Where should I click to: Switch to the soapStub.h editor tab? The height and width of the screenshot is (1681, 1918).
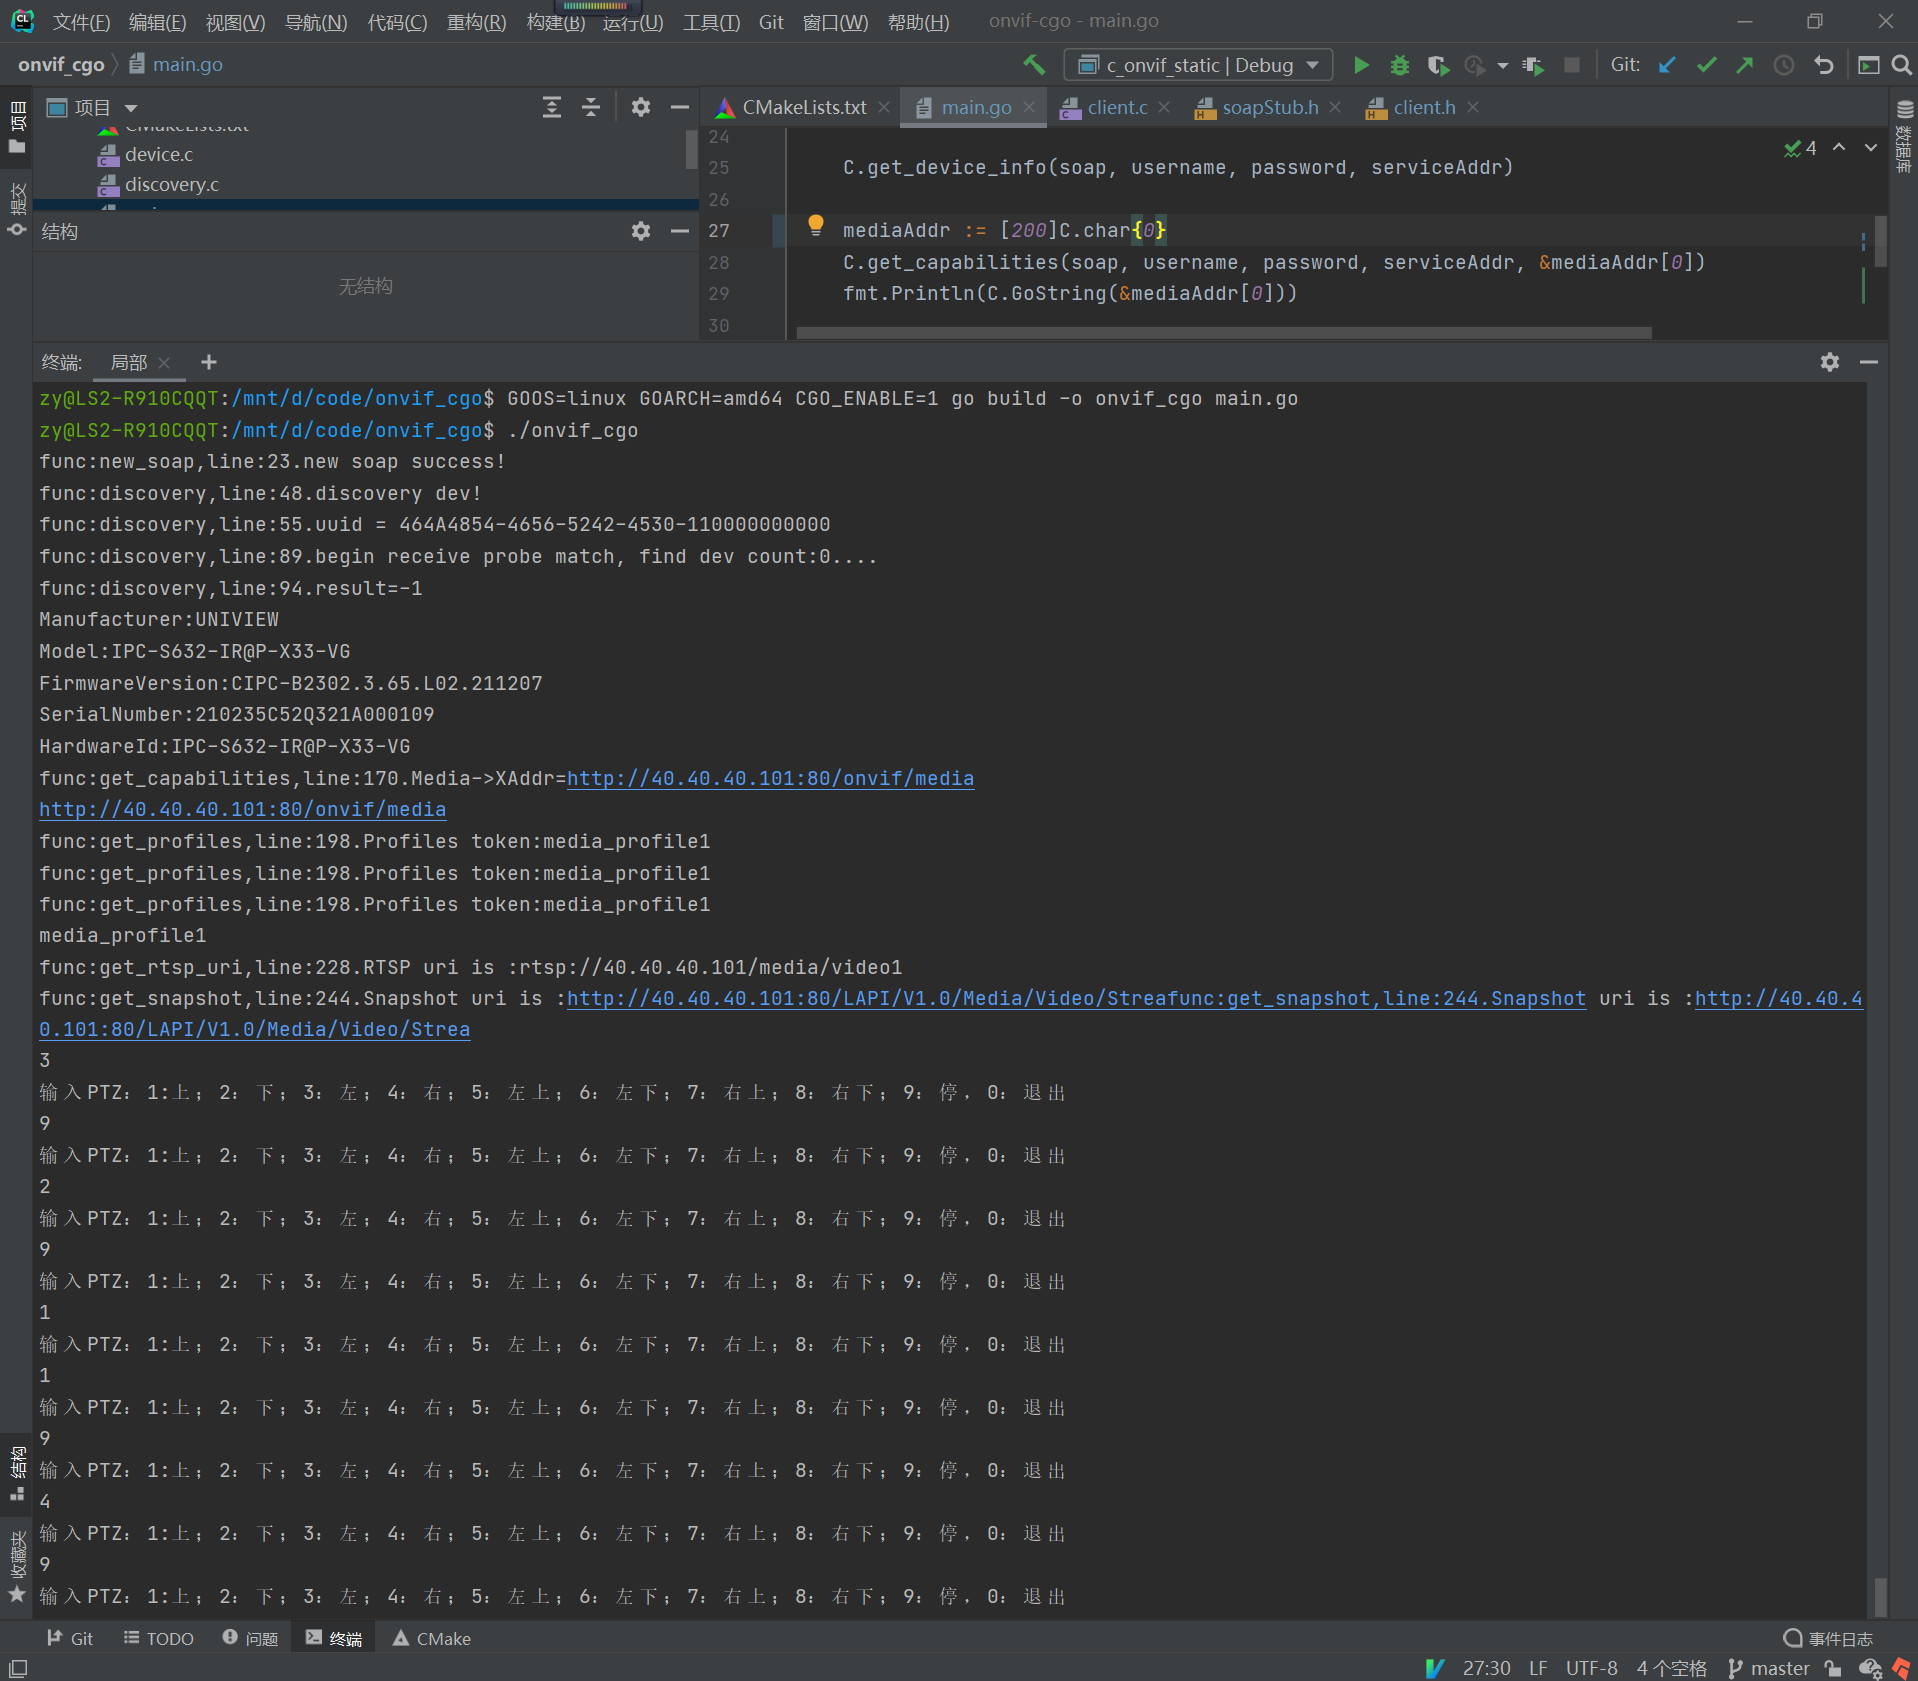click(1268, 107)
